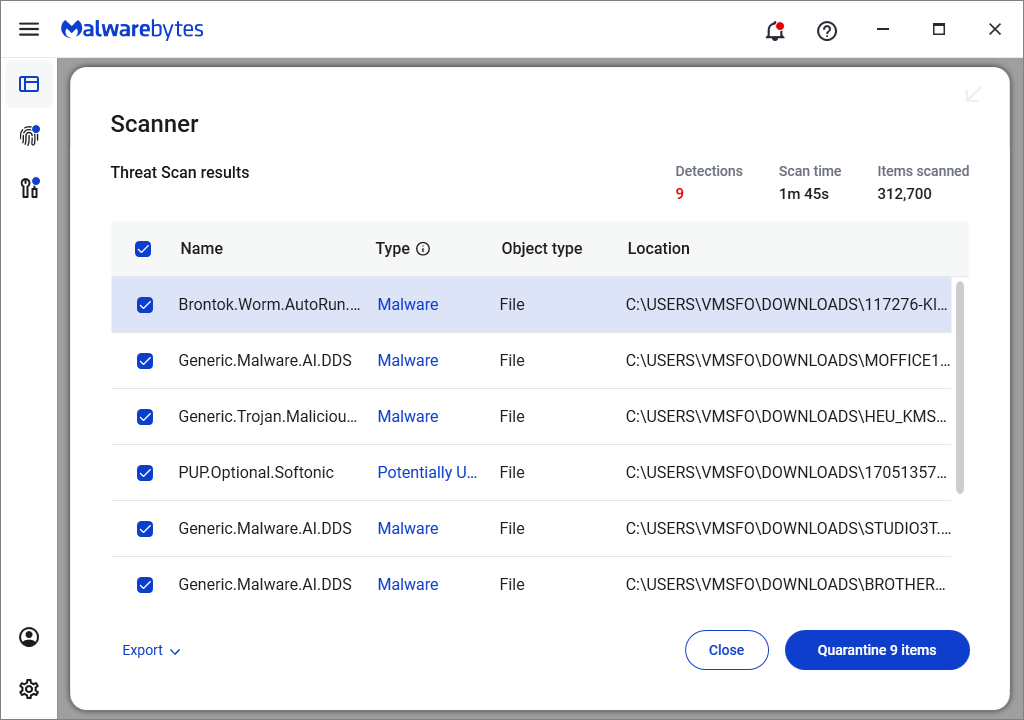Expand the Export dropdown

coord(151,650)
